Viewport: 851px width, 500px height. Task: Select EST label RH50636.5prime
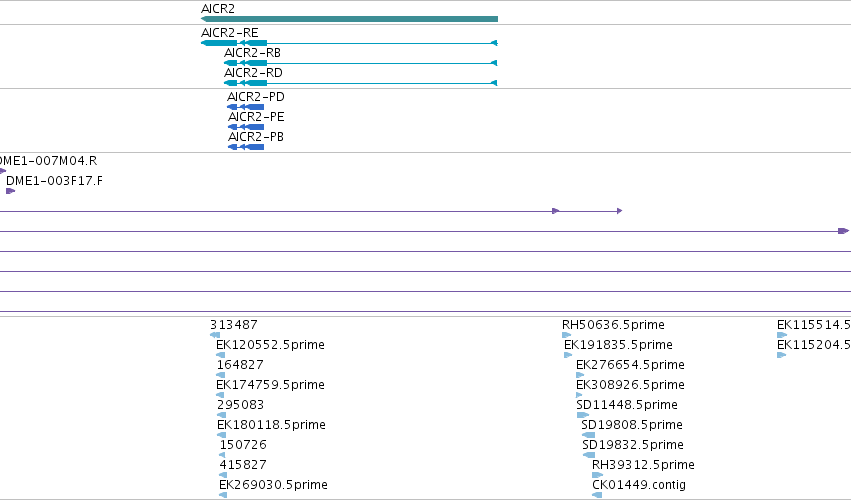613,325
